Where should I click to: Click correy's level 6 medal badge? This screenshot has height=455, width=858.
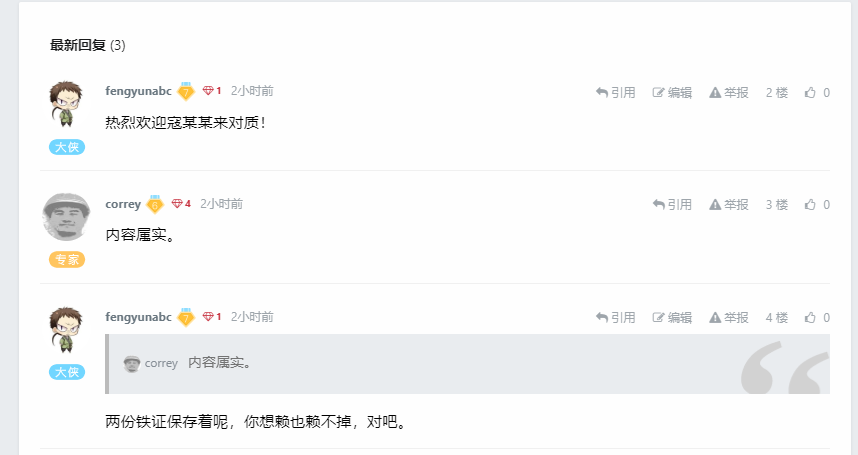pyautogui.click(x=155, y=204)
